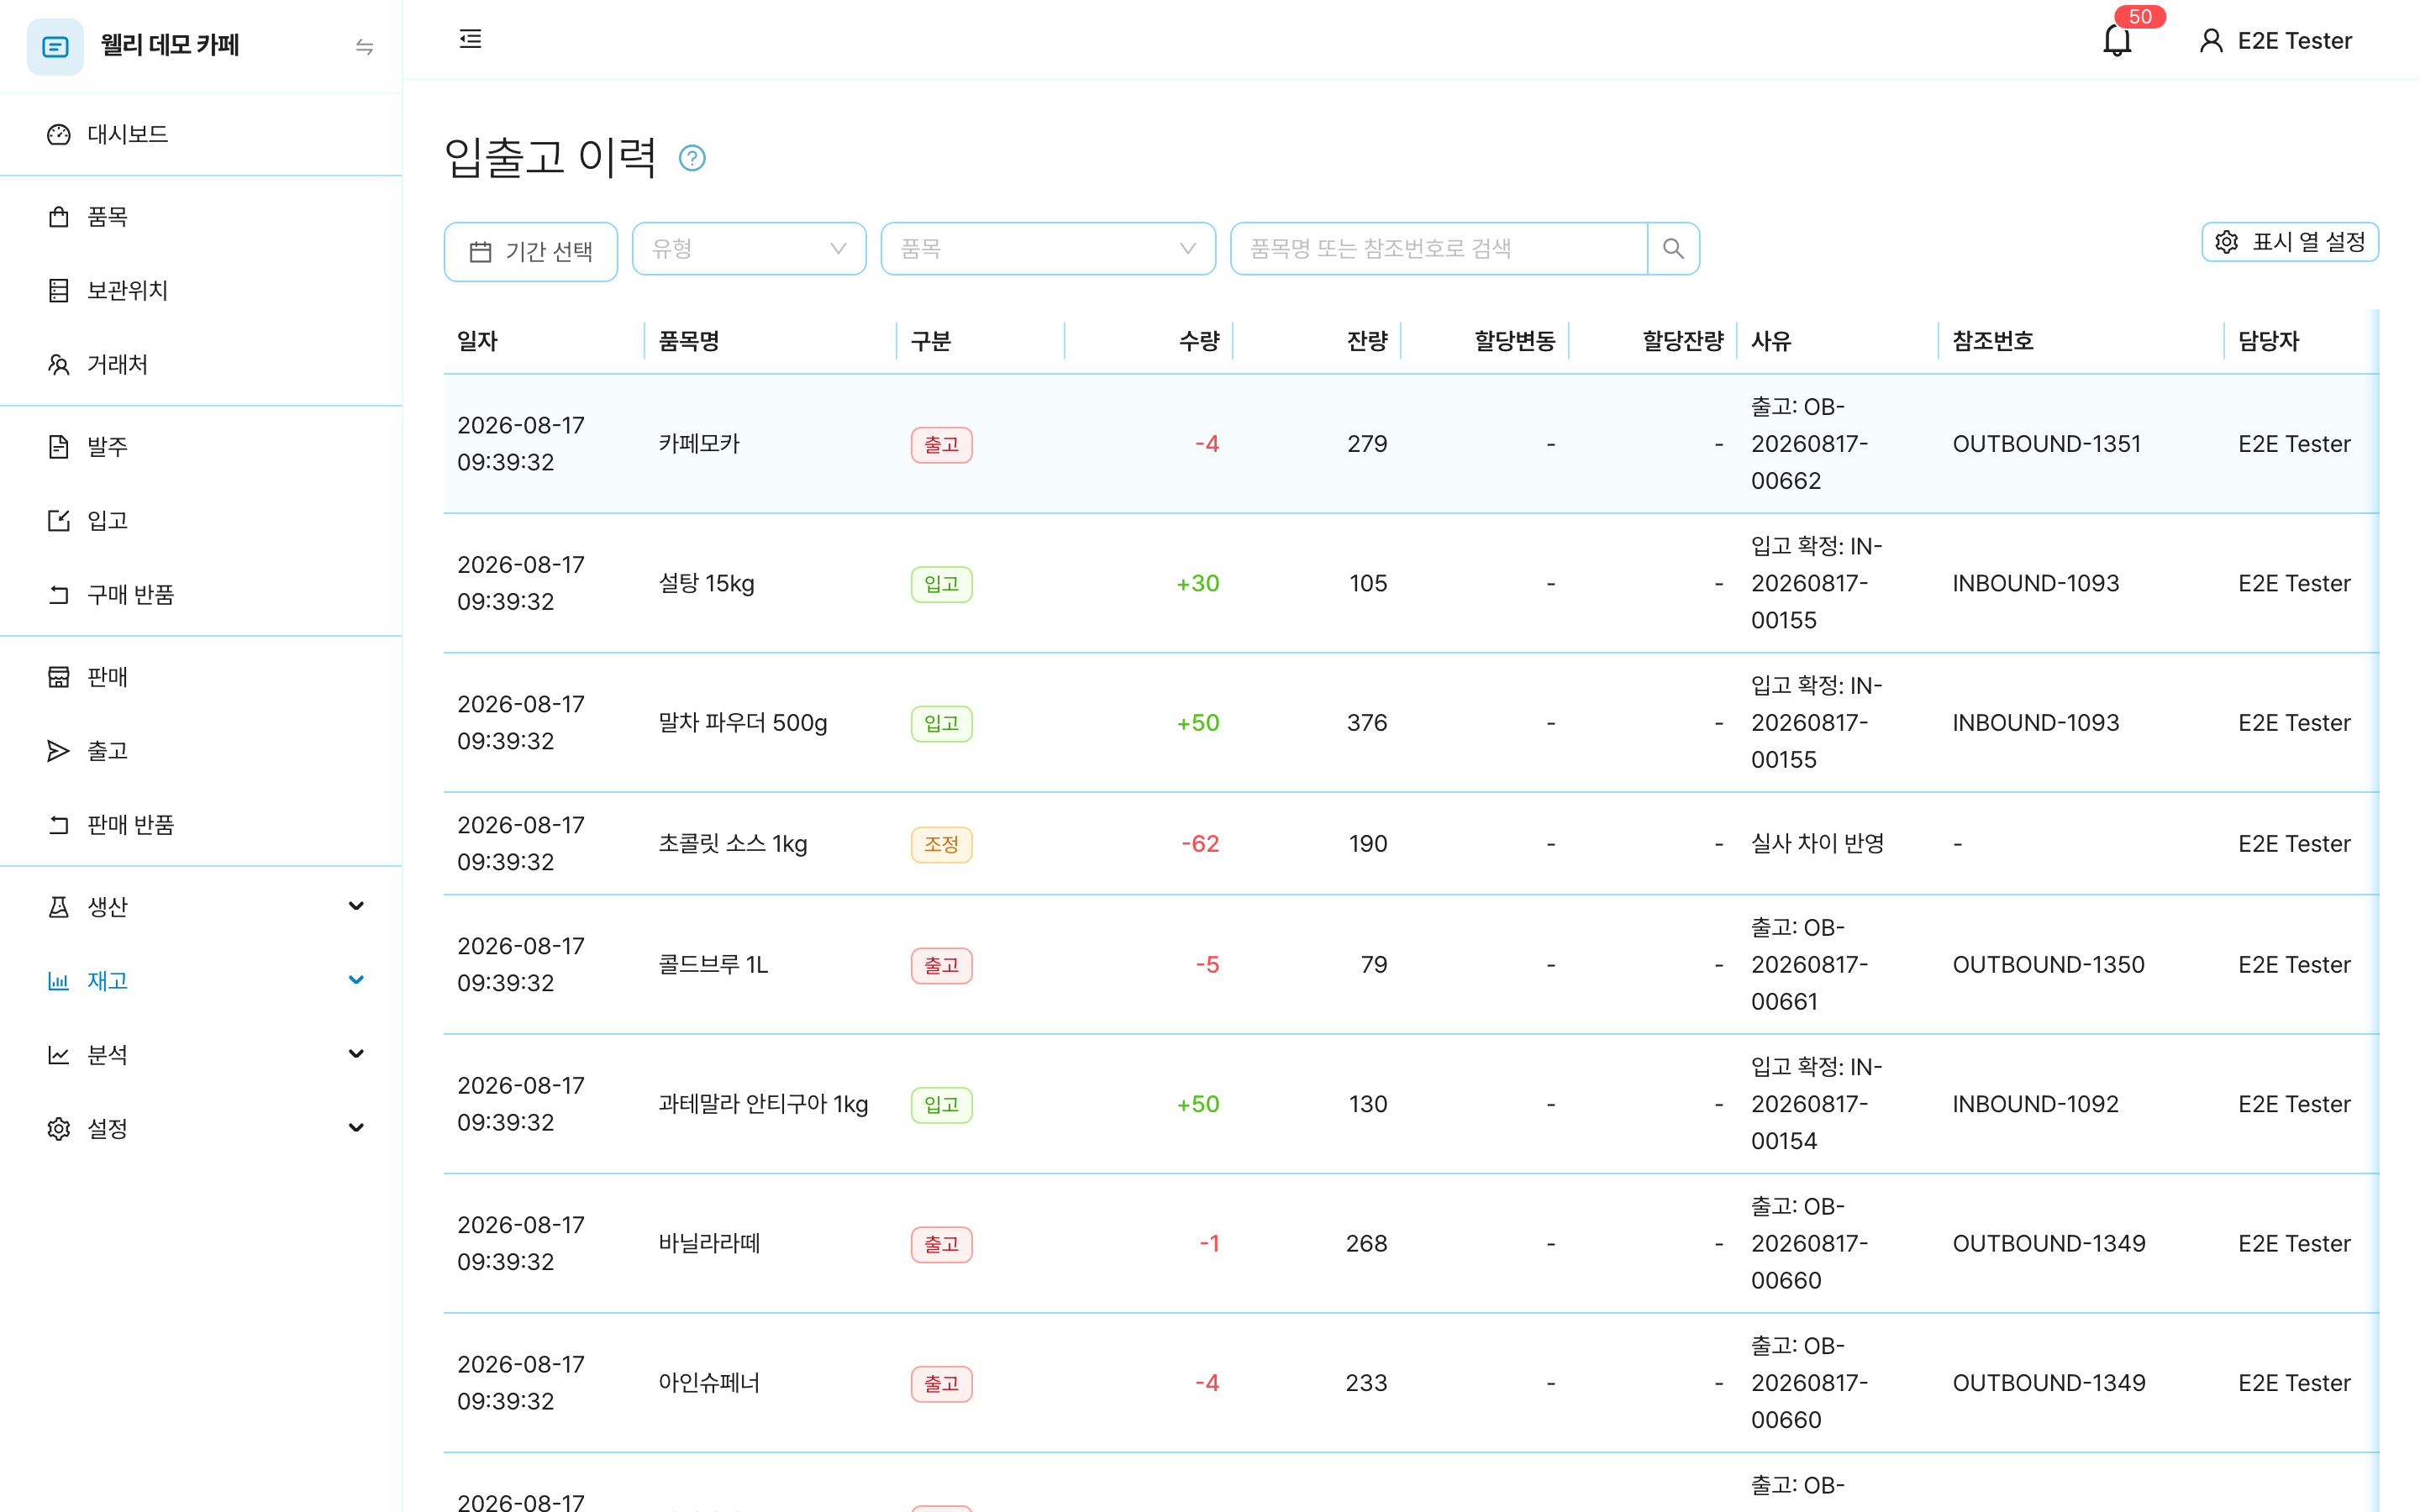Open the 기간 선택 date range picker
Image resolution: width=2420 pixels, height=1512 pixels.
point(531,251)
